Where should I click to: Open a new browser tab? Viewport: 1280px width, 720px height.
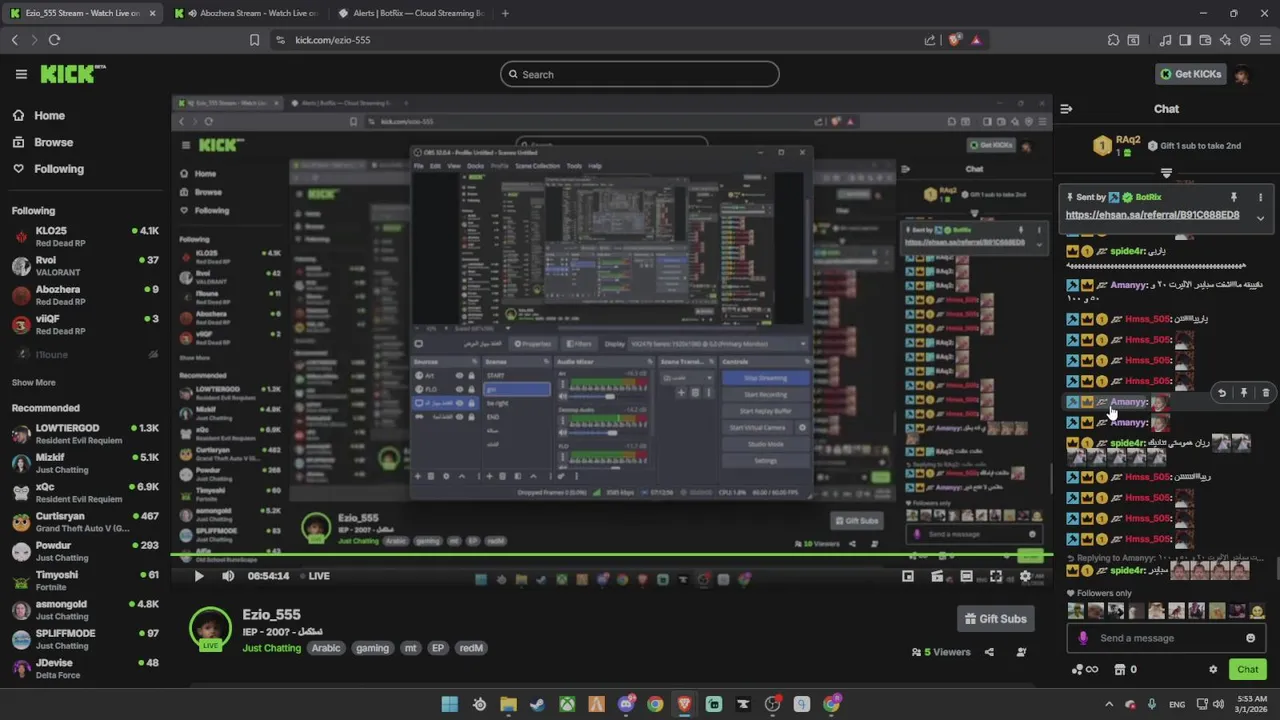tap(505, 13)
